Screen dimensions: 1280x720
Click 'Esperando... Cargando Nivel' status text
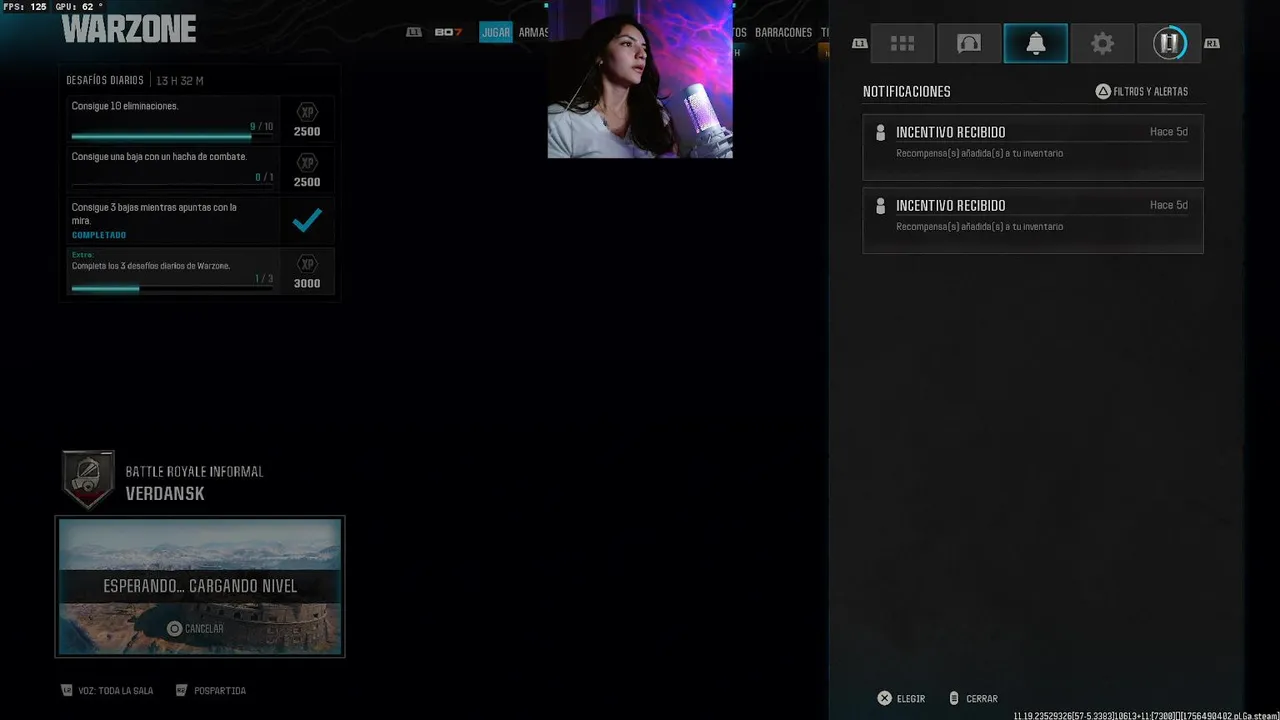200,586
